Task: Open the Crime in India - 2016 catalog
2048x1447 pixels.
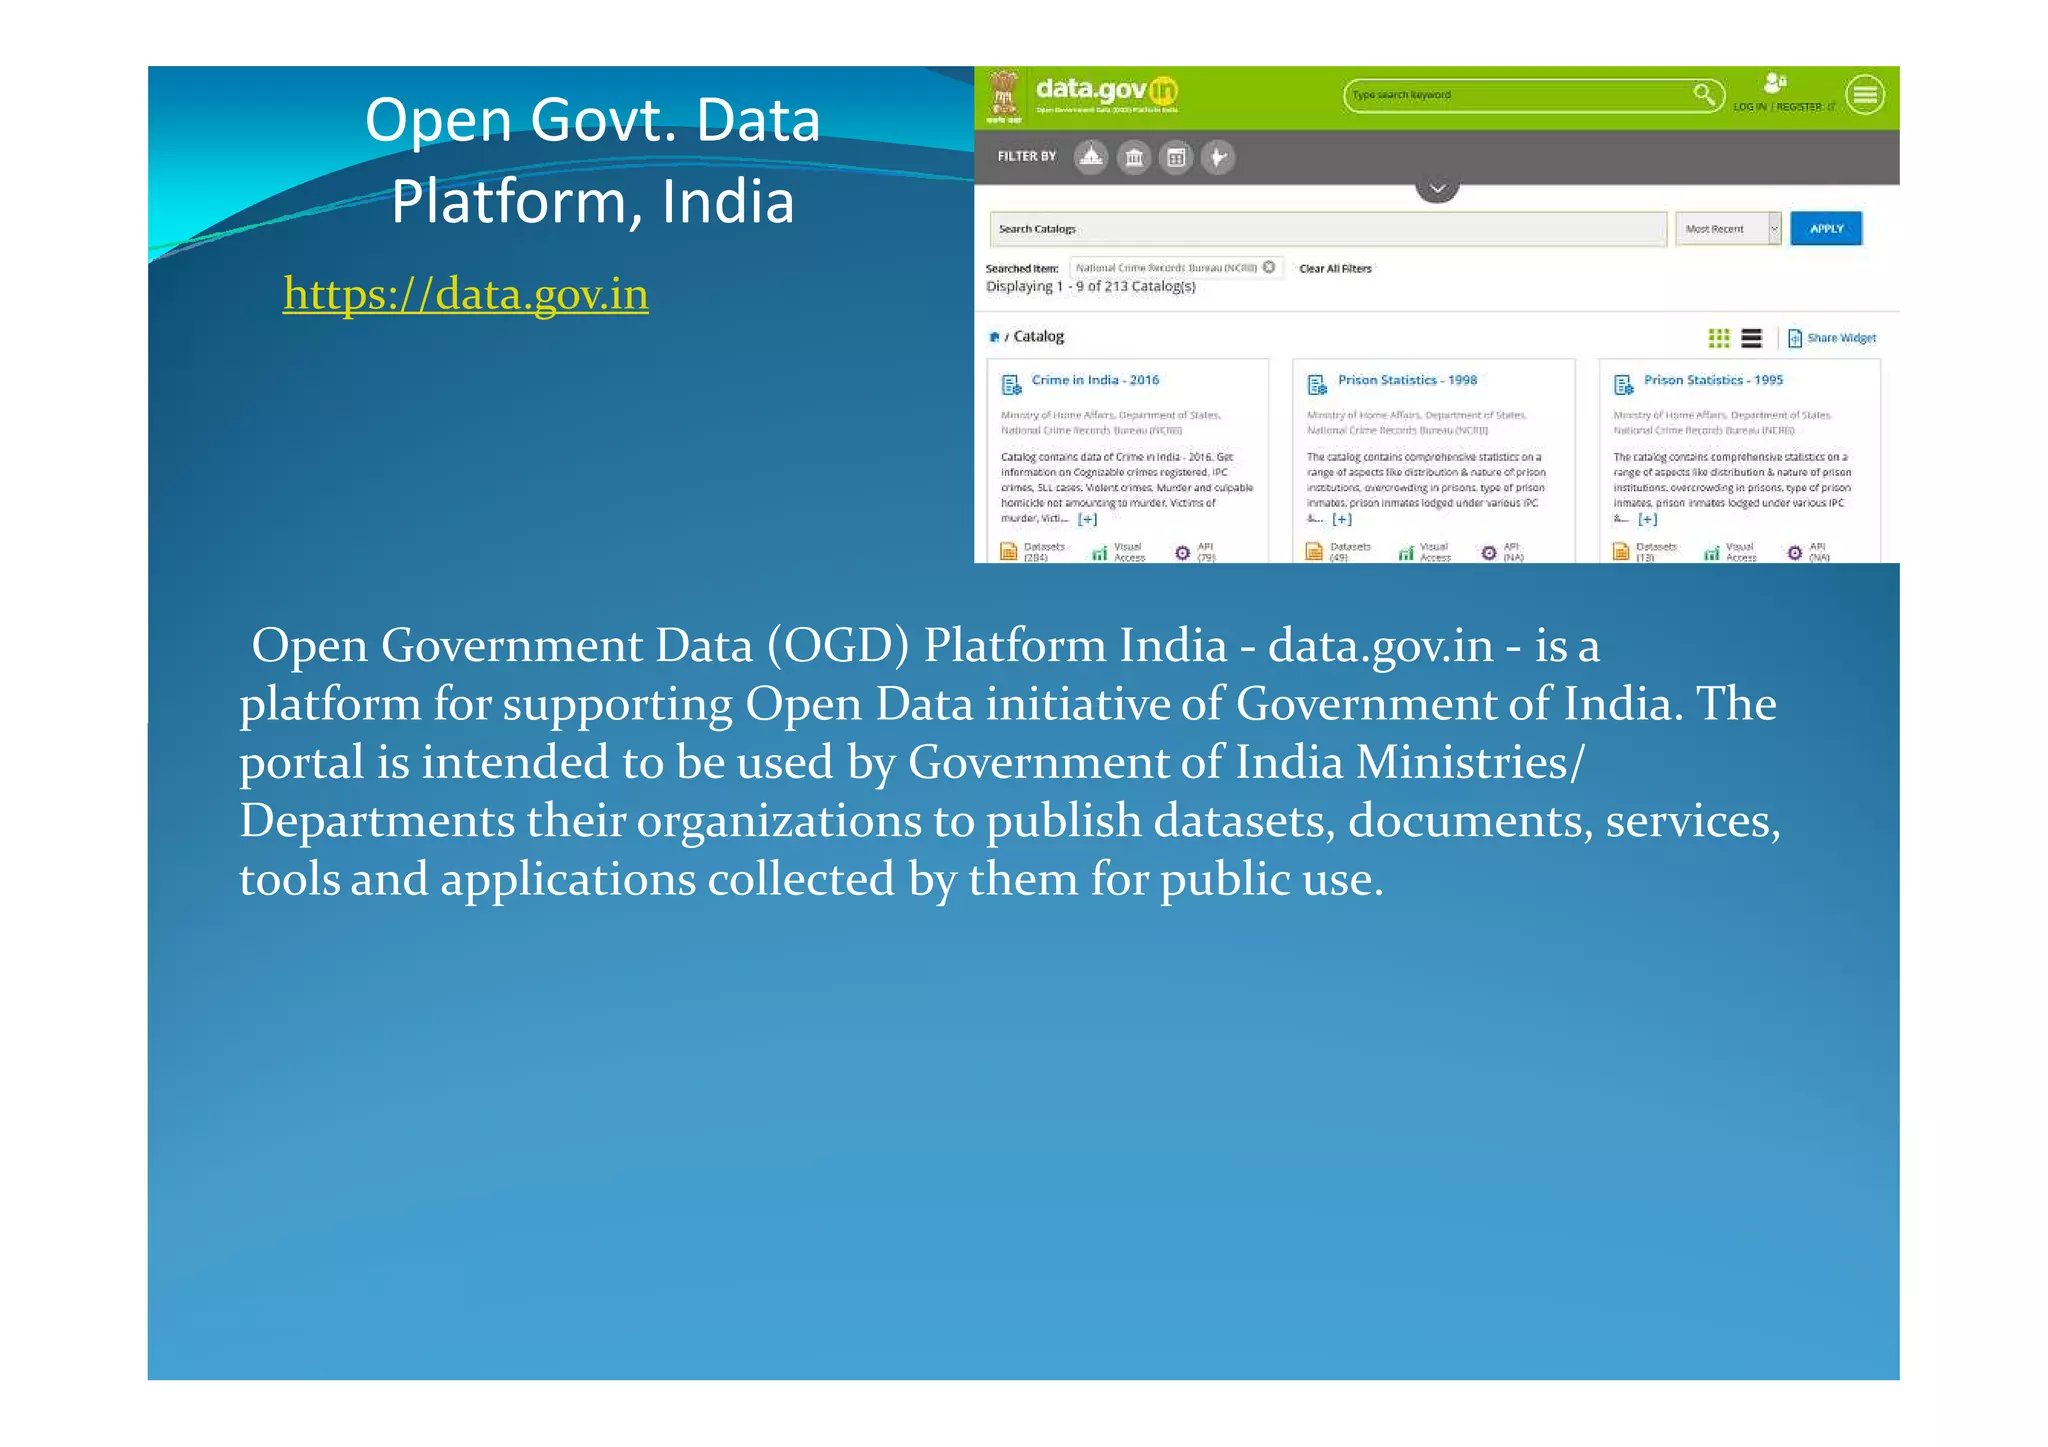Action: [x=1095, y=380]
